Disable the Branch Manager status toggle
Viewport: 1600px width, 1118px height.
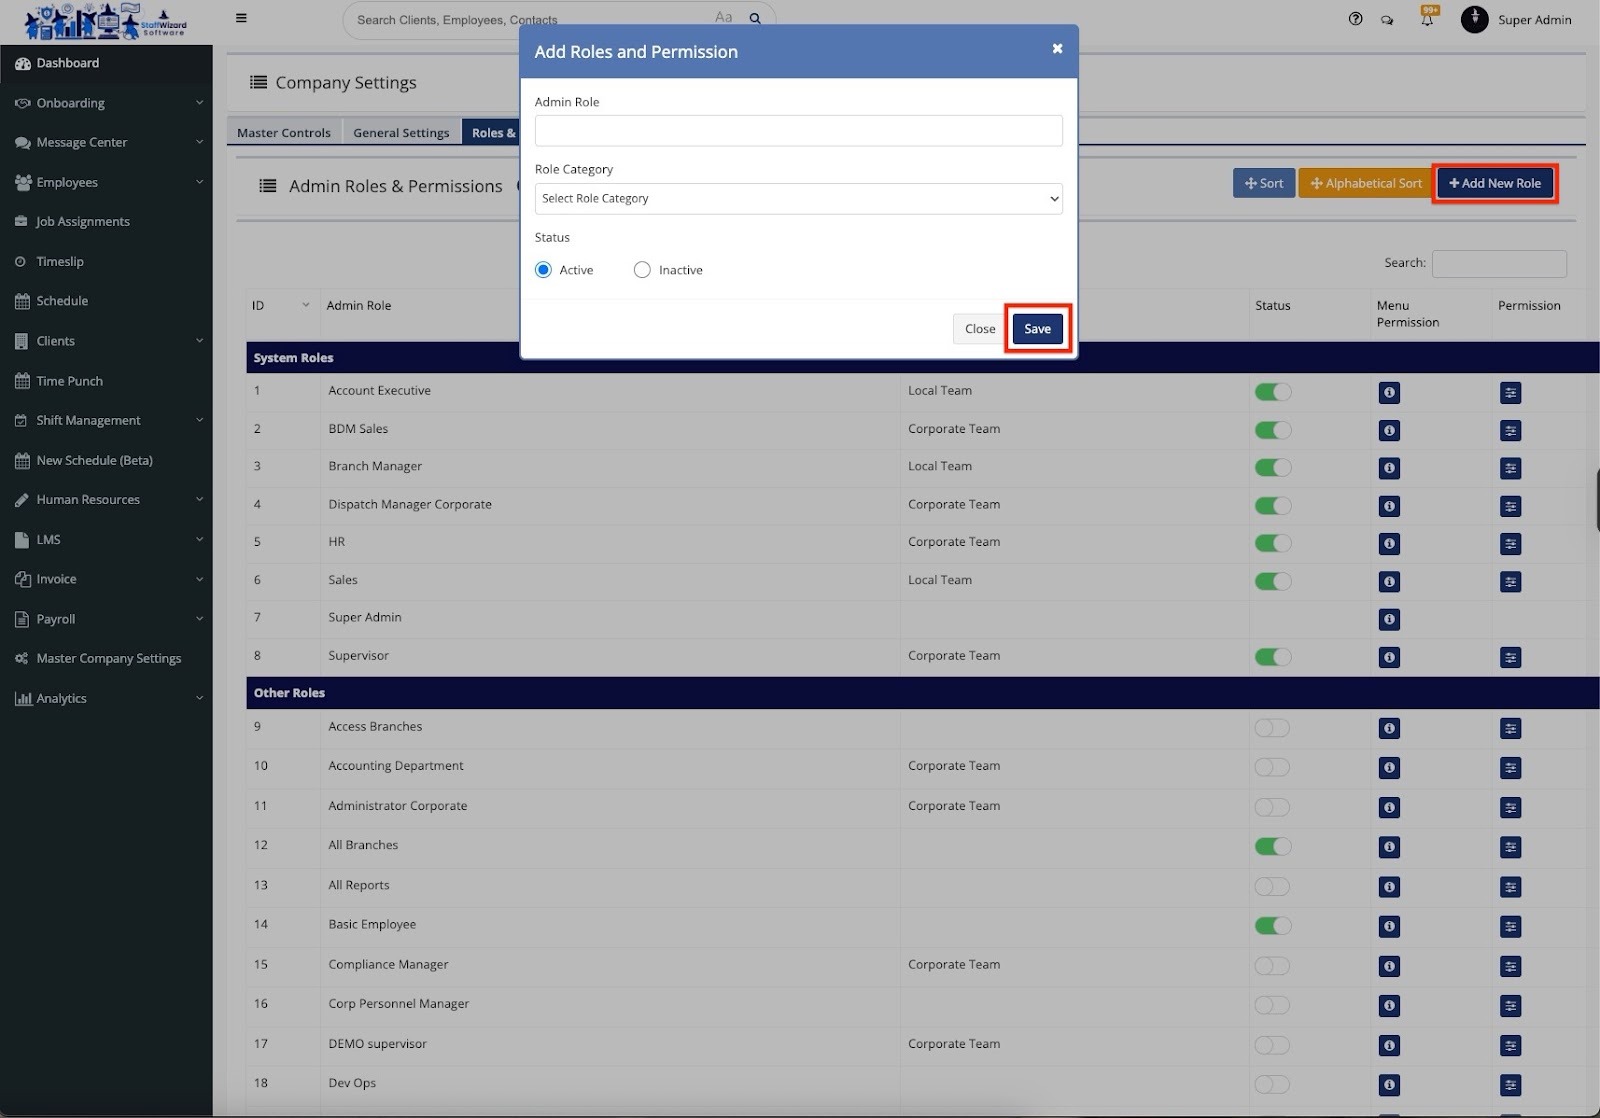pyautogui.click(x=1272, y=468)
